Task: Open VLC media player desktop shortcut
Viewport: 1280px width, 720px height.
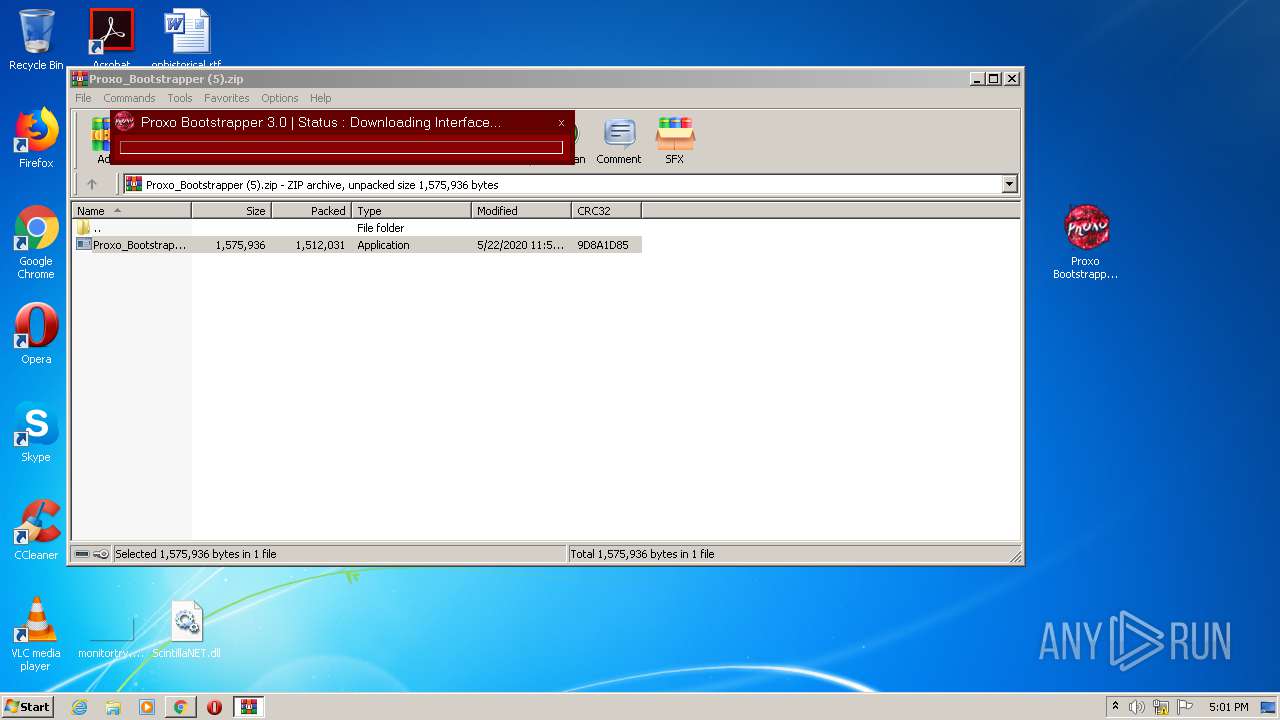Action: pyautogui.click(x=36, y=634)
